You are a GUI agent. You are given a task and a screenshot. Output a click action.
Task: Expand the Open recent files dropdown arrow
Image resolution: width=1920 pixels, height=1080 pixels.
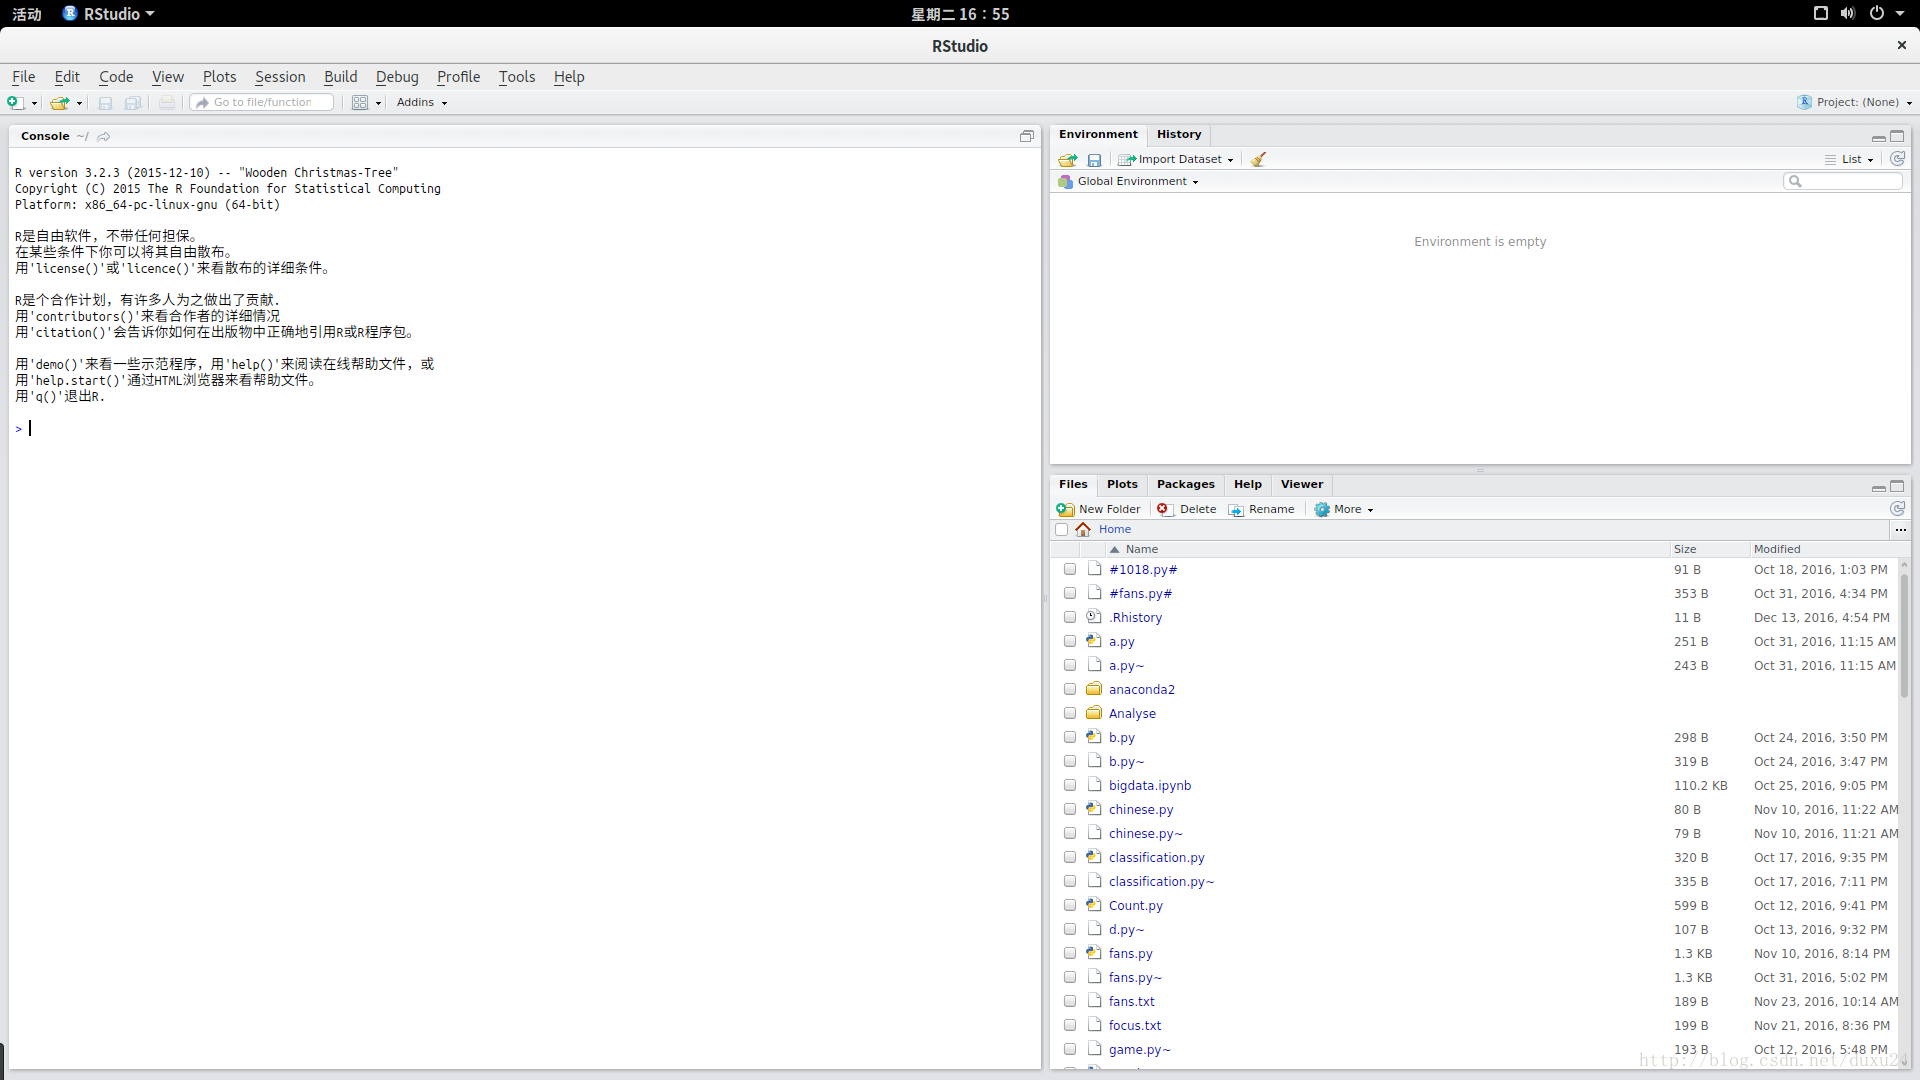point(79,103)
